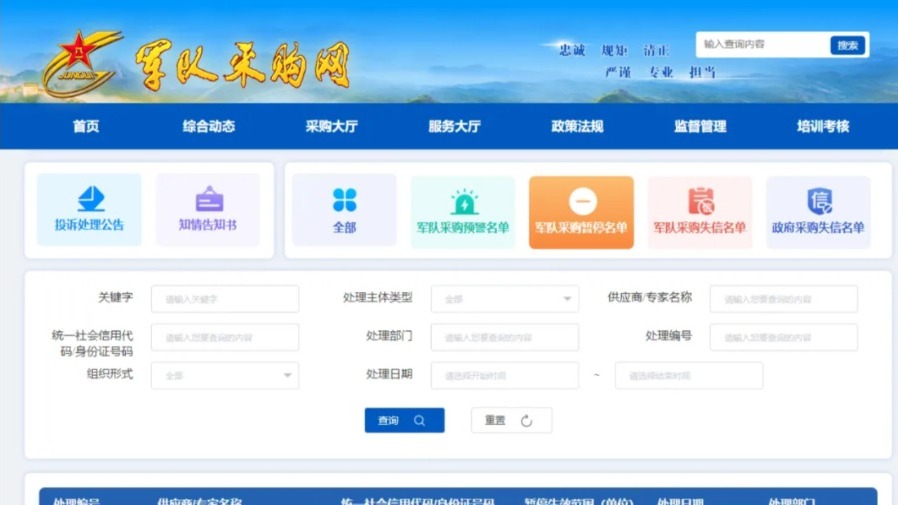Screen dimensions: 898x505
Task: Open 知情告知书 card icon
Action: 209,199
